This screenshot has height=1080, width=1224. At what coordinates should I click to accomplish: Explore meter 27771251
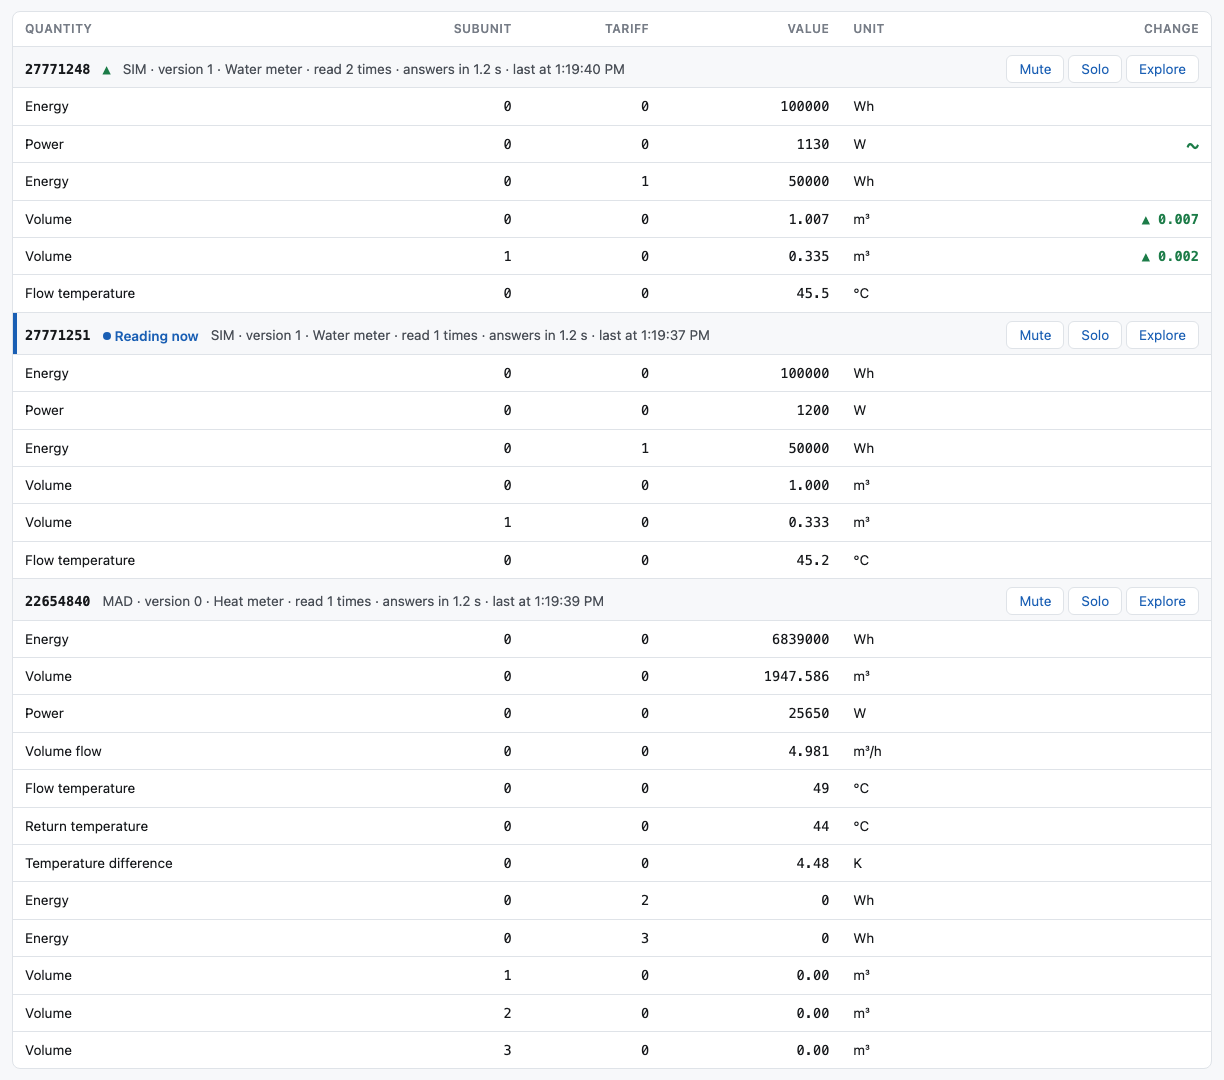(1162, 335)
